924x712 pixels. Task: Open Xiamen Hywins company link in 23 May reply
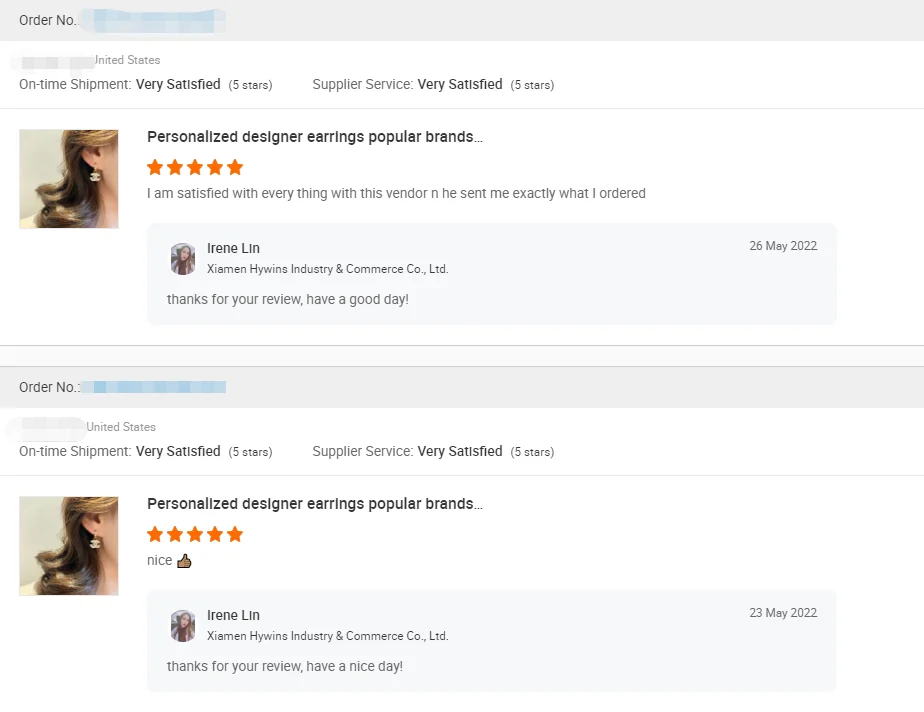(327, 636)
